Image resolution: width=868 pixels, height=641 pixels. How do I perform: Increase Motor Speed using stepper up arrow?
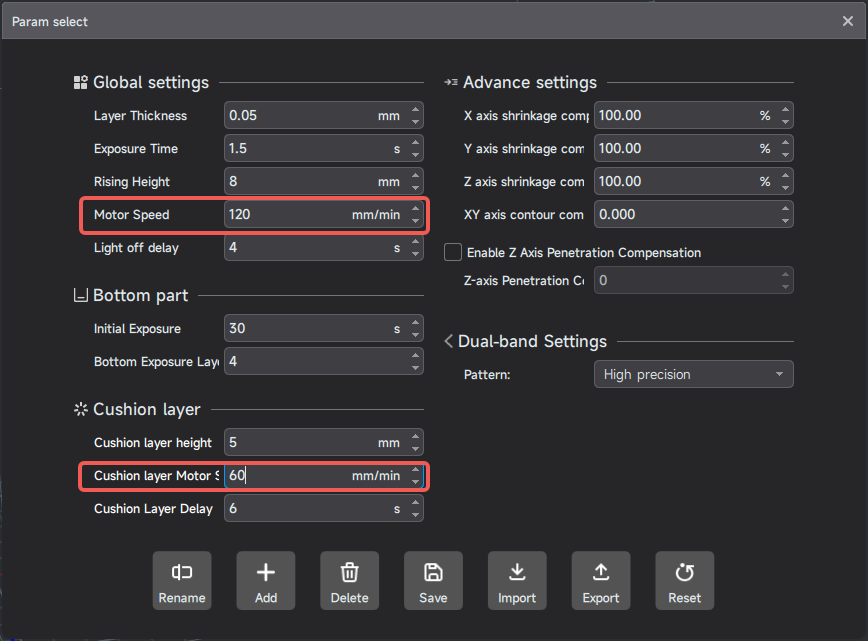point(415,209)
